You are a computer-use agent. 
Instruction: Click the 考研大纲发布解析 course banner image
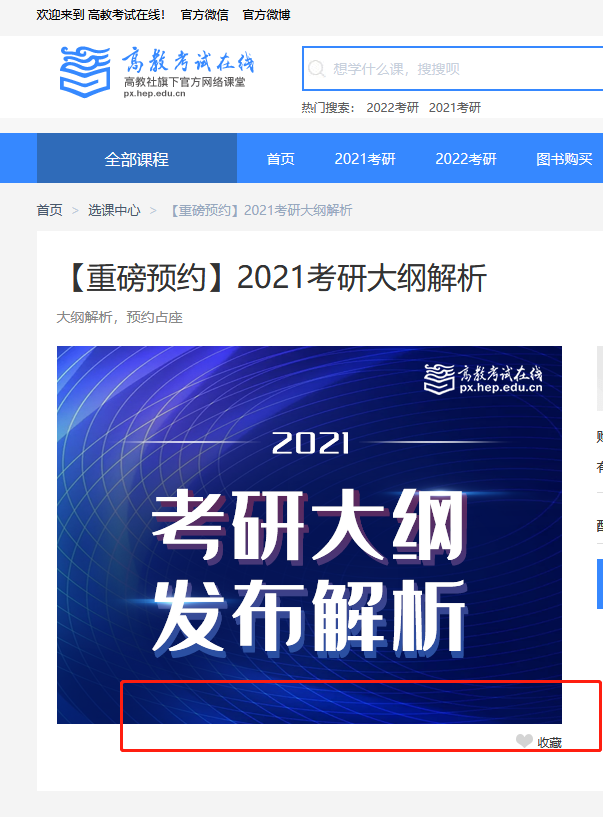point(310,535)
